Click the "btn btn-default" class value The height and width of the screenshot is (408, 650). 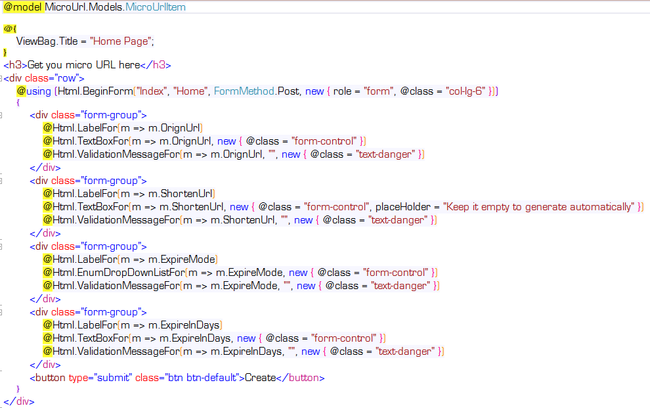click(202, 378)
